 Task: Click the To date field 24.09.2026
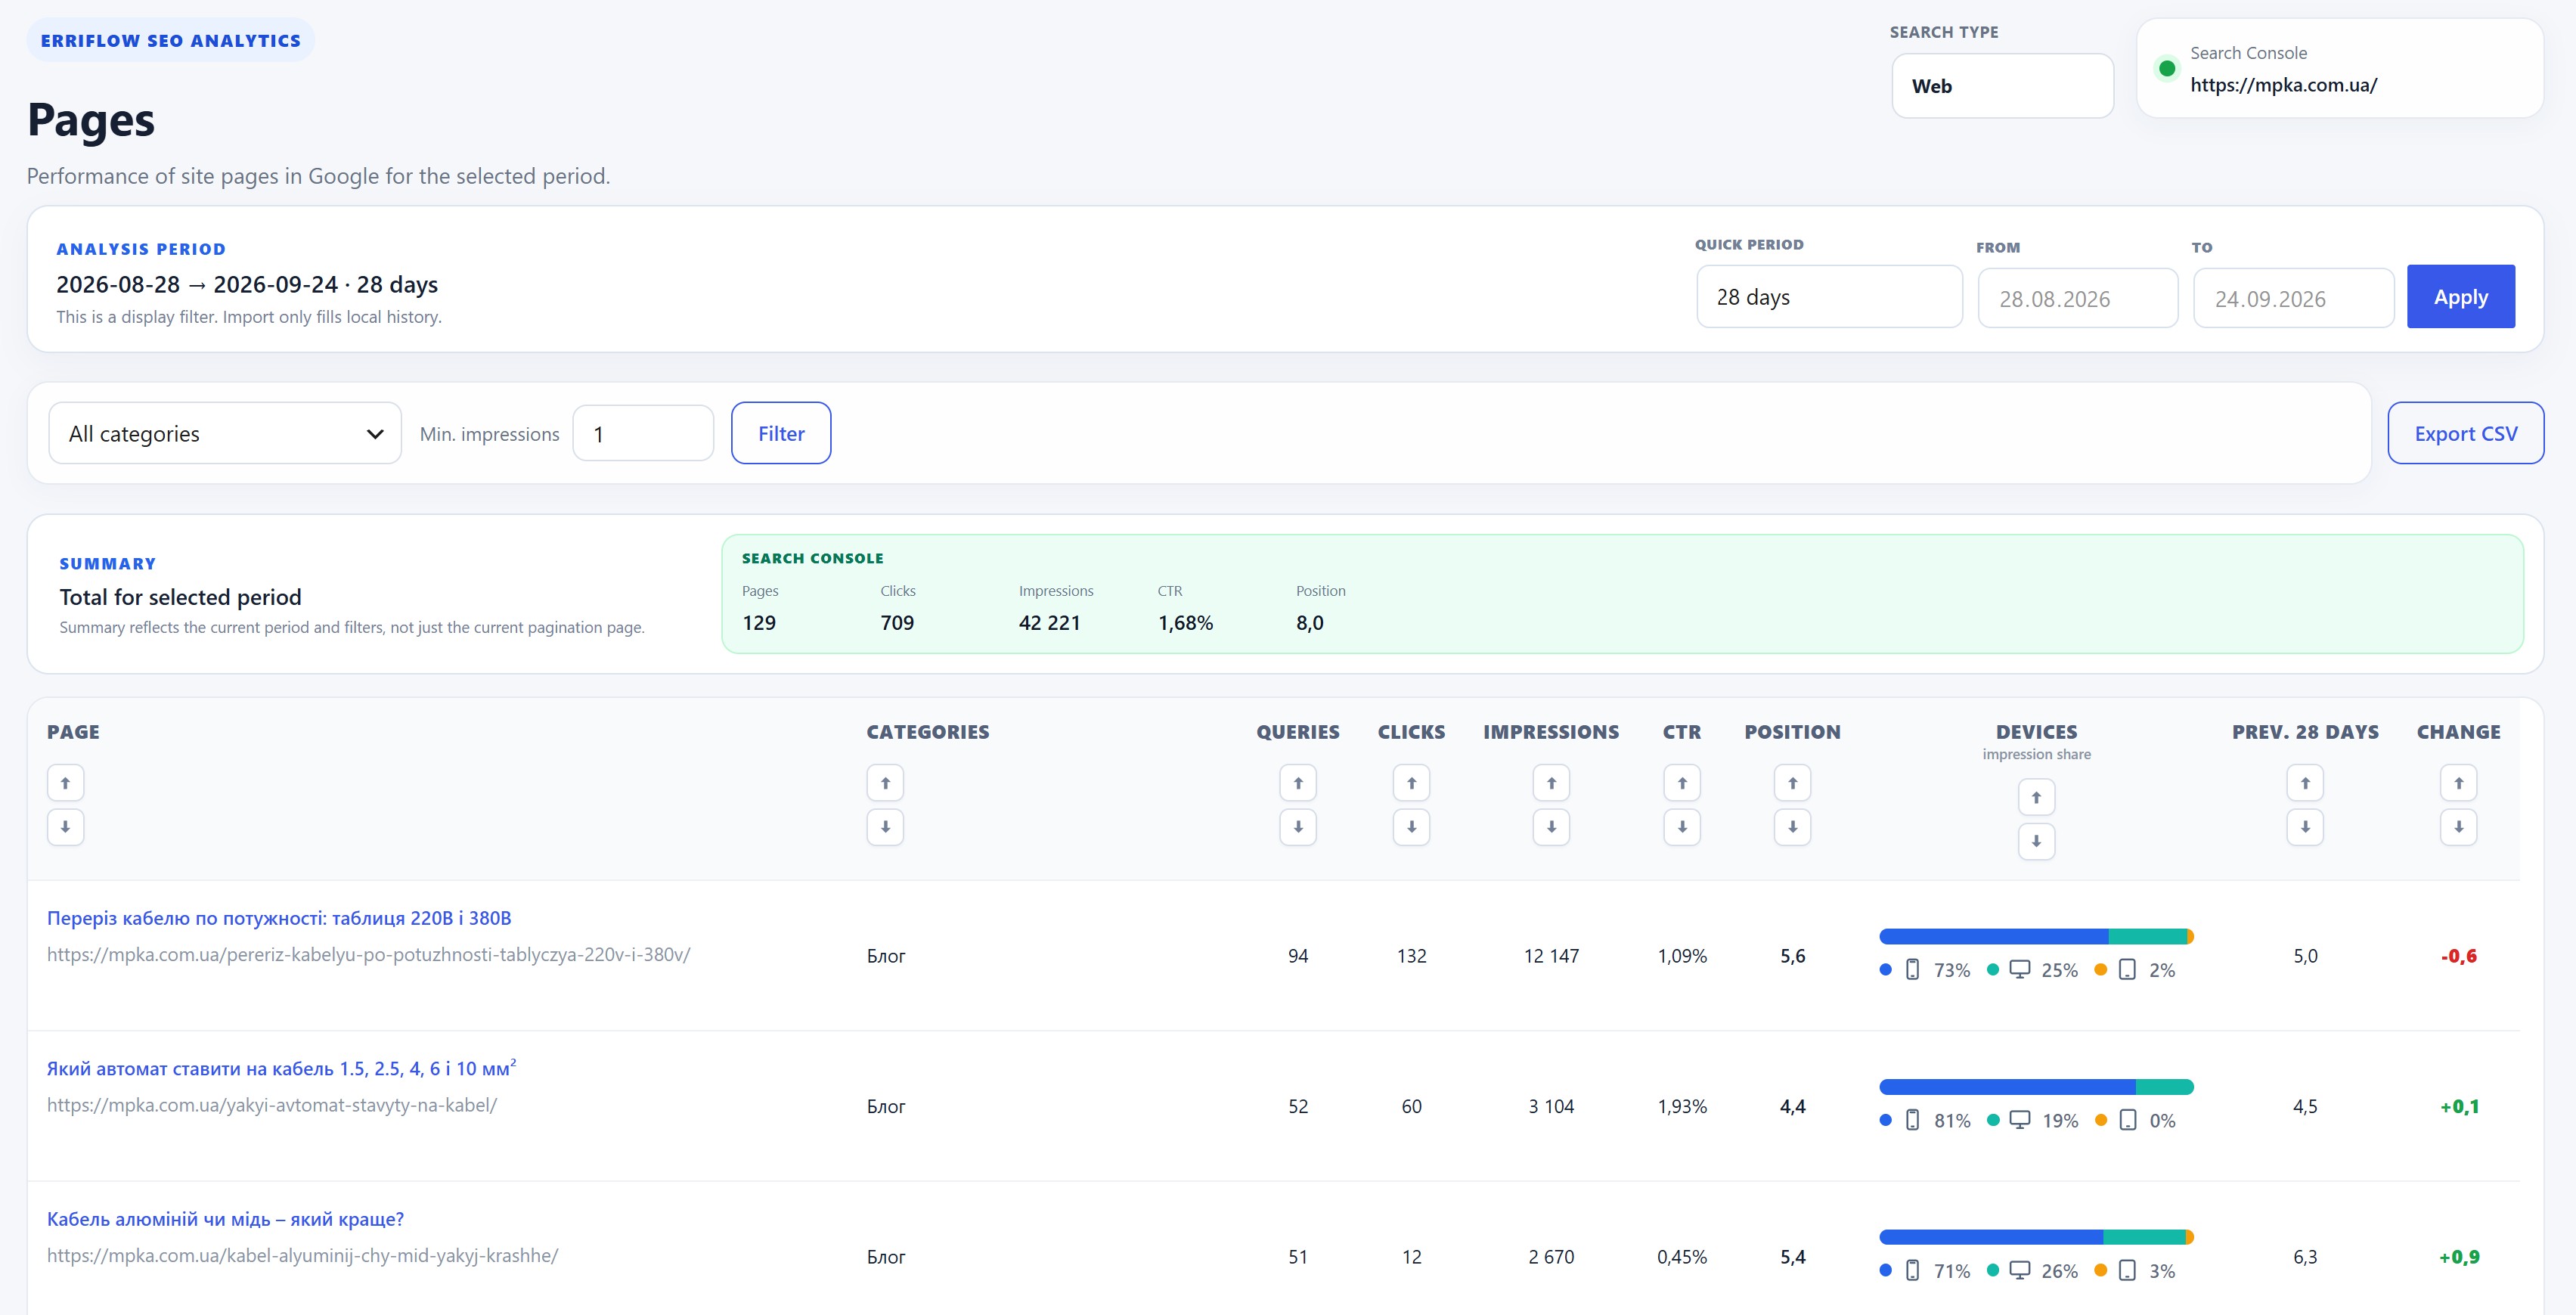point(2293,298)
